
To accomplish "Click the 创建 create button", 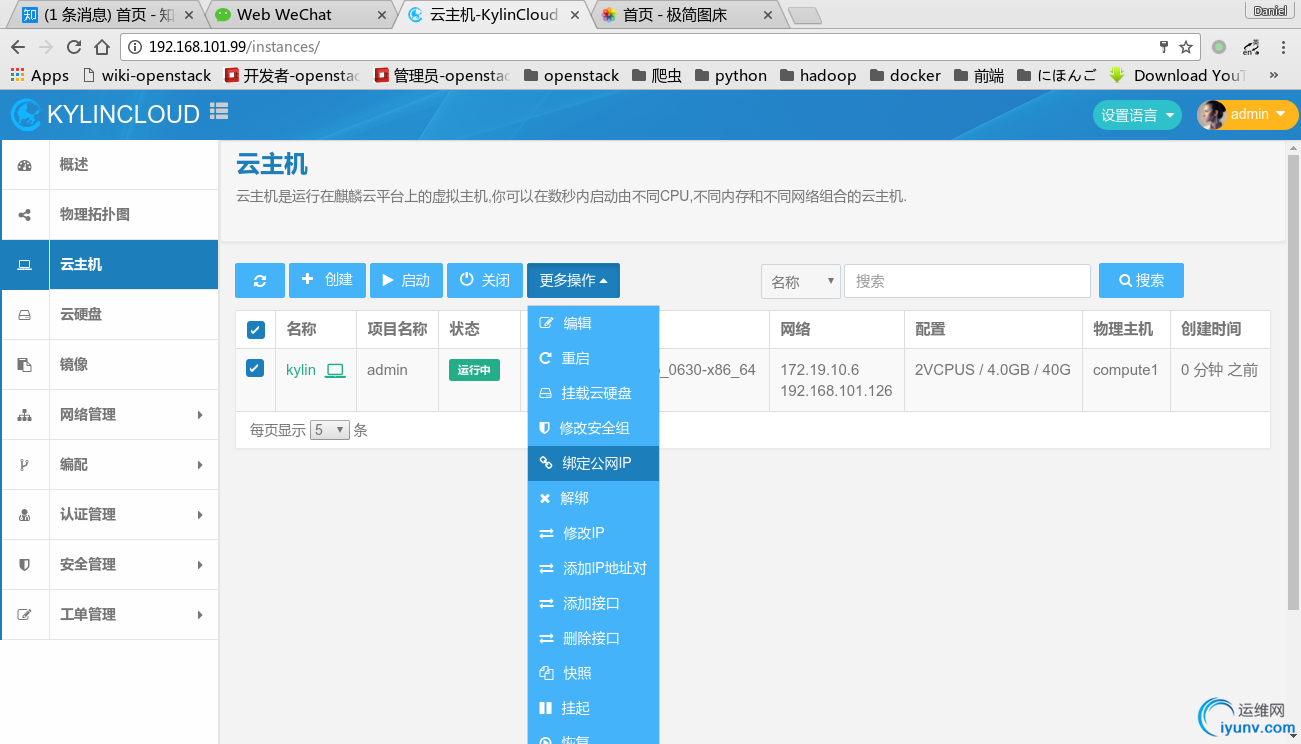I will 327,281.
